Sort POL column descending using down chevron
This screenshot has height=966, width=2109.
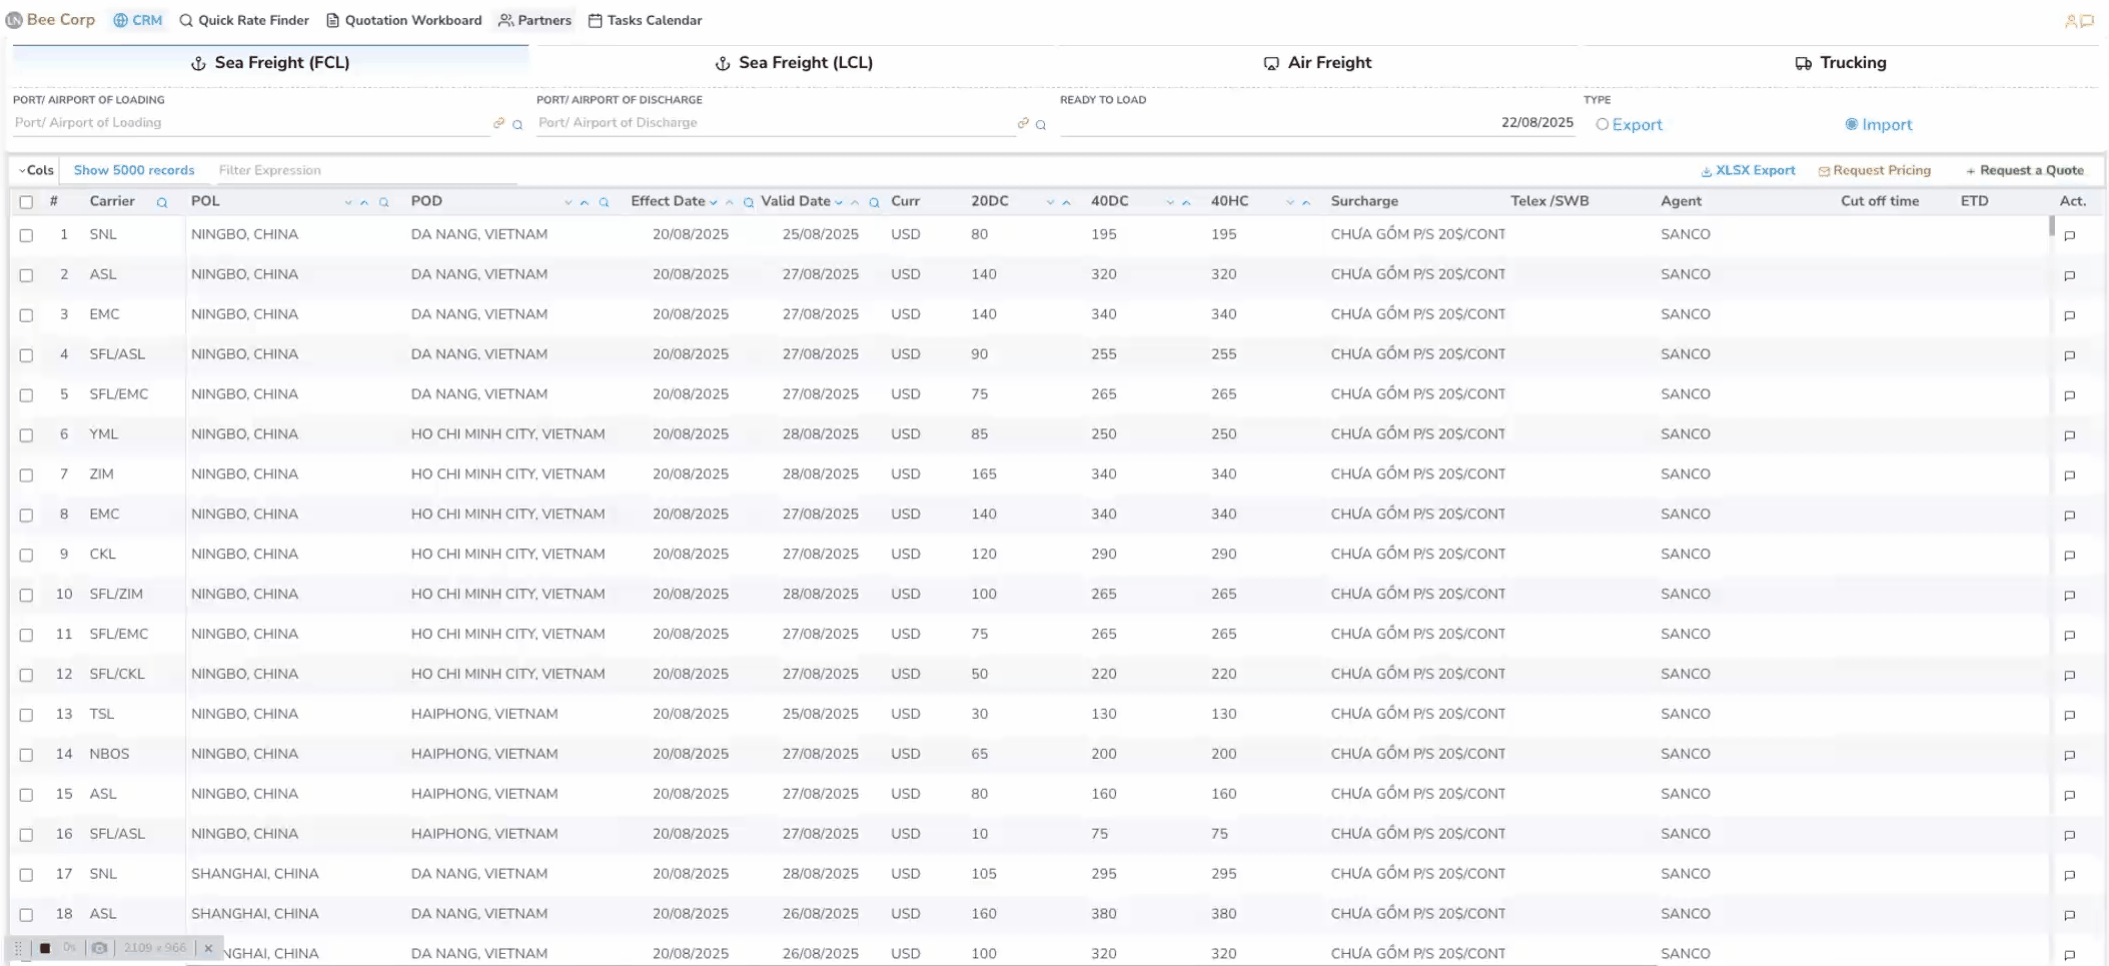tap(348, 203)
